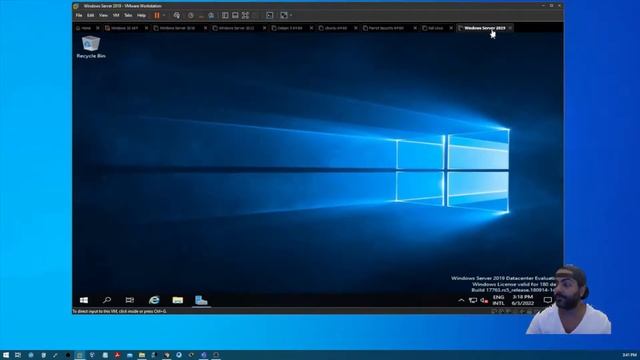Click the host taskbar clock
Image resolution: width=640 pixels, height=360 pixels.
[x=629, y=355]
